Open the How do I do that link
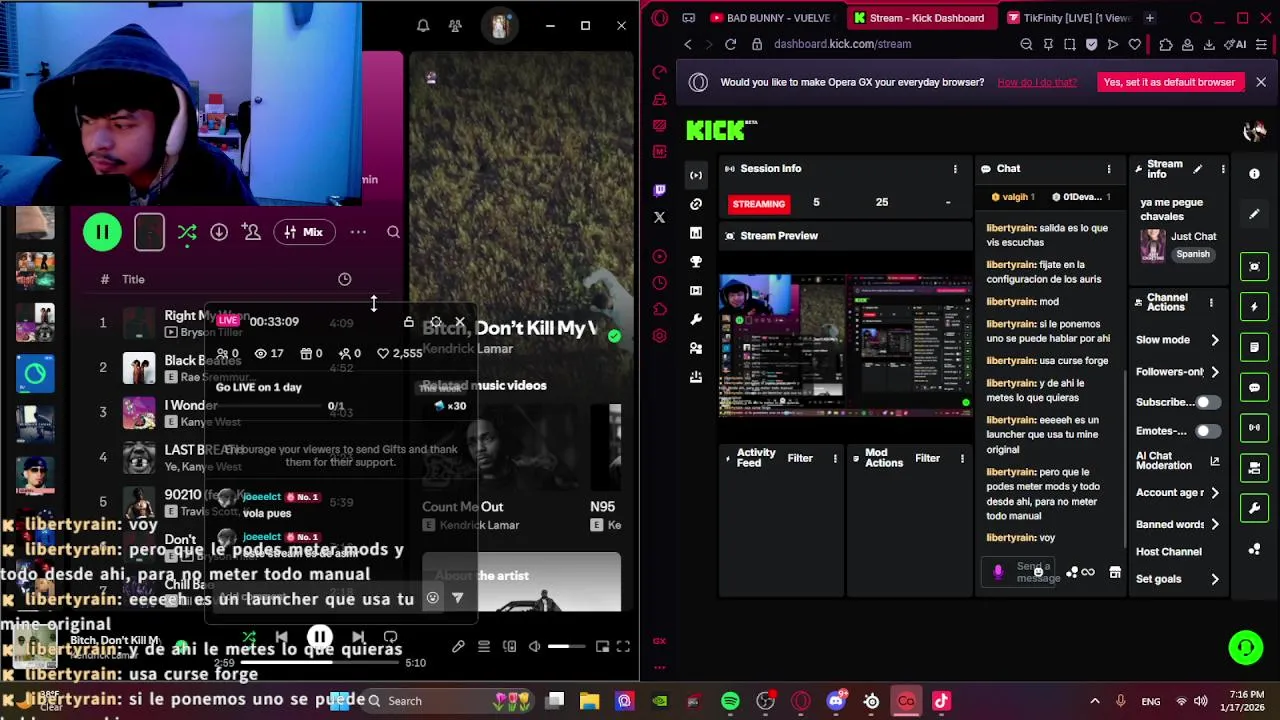 (x=1037, y=82)
